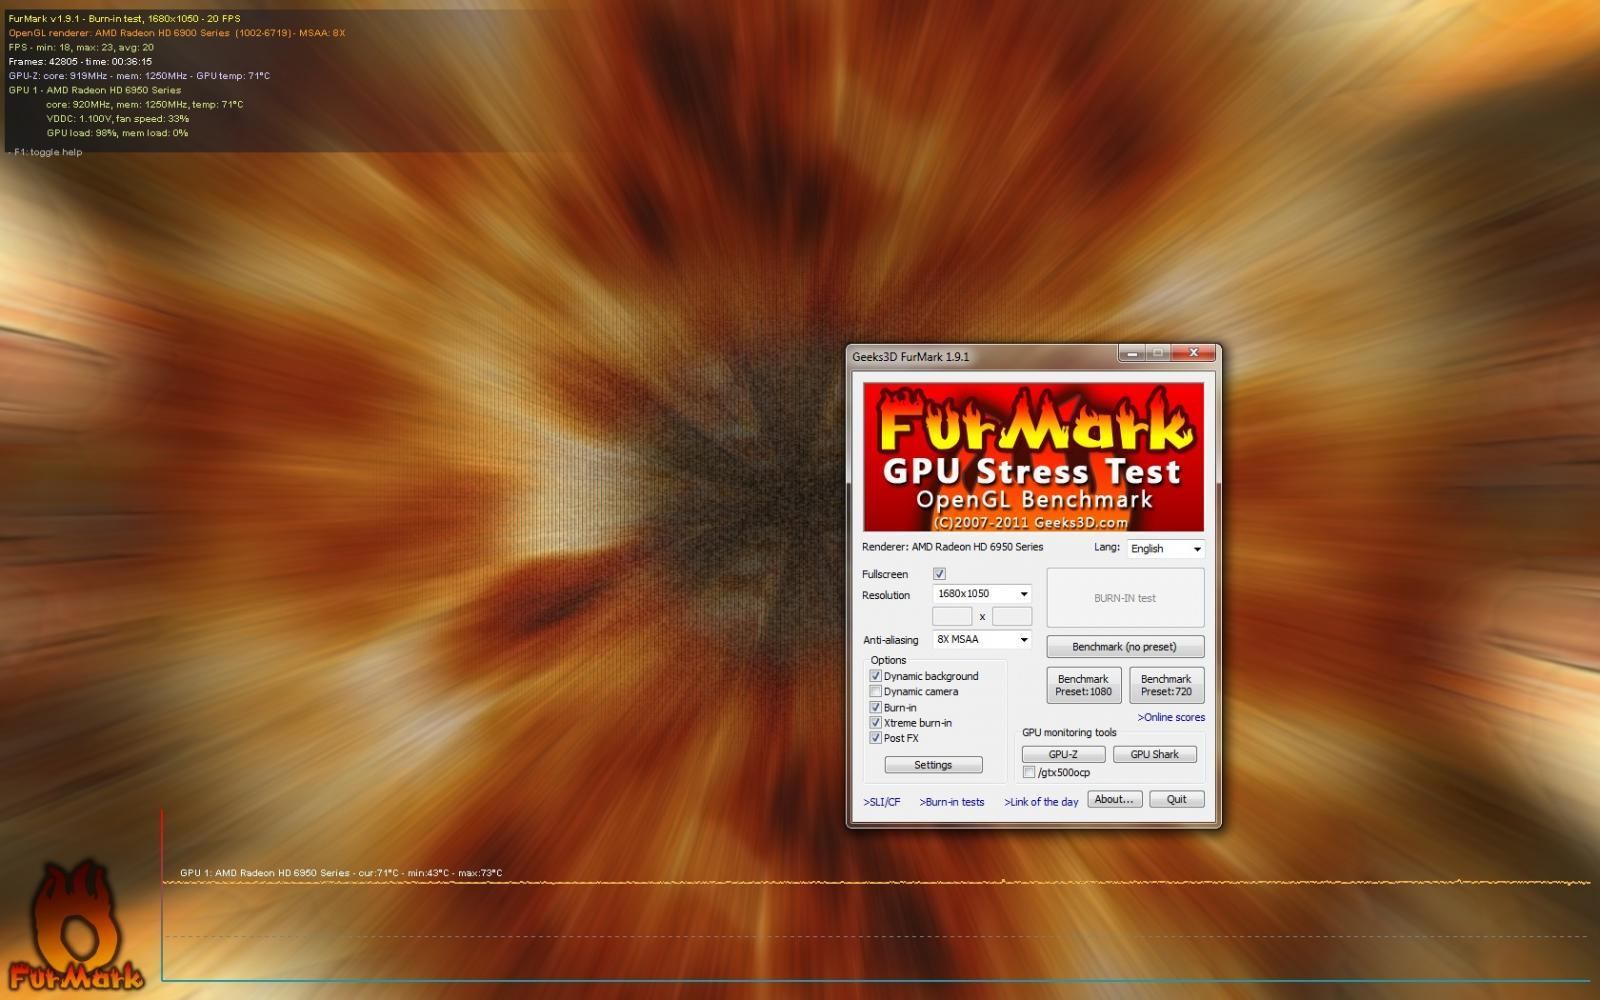This screenshot has width=1600, height=1000.
Task: Click the FurMark v1.9.1 Burn-in test title line
Action: click(124, 19)
